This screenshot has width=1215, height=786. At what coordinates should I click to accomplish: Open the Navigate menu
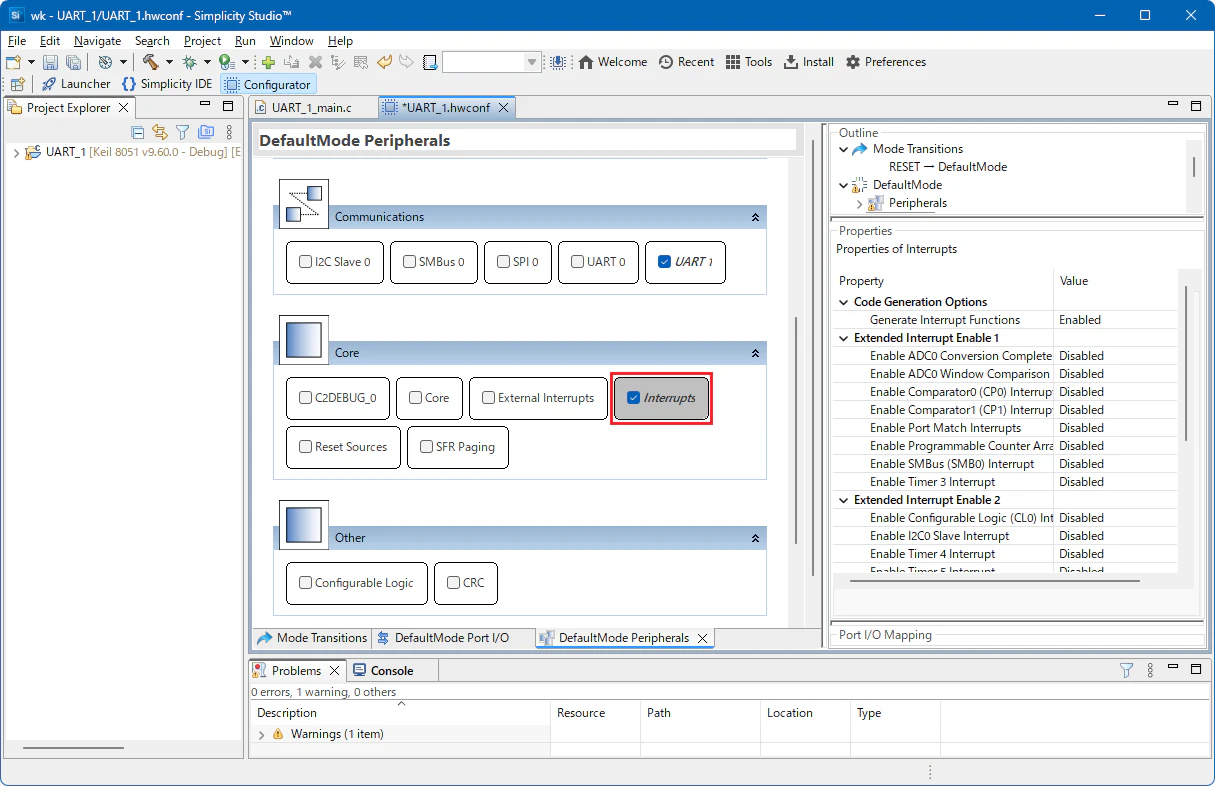[x=97, y=41]
